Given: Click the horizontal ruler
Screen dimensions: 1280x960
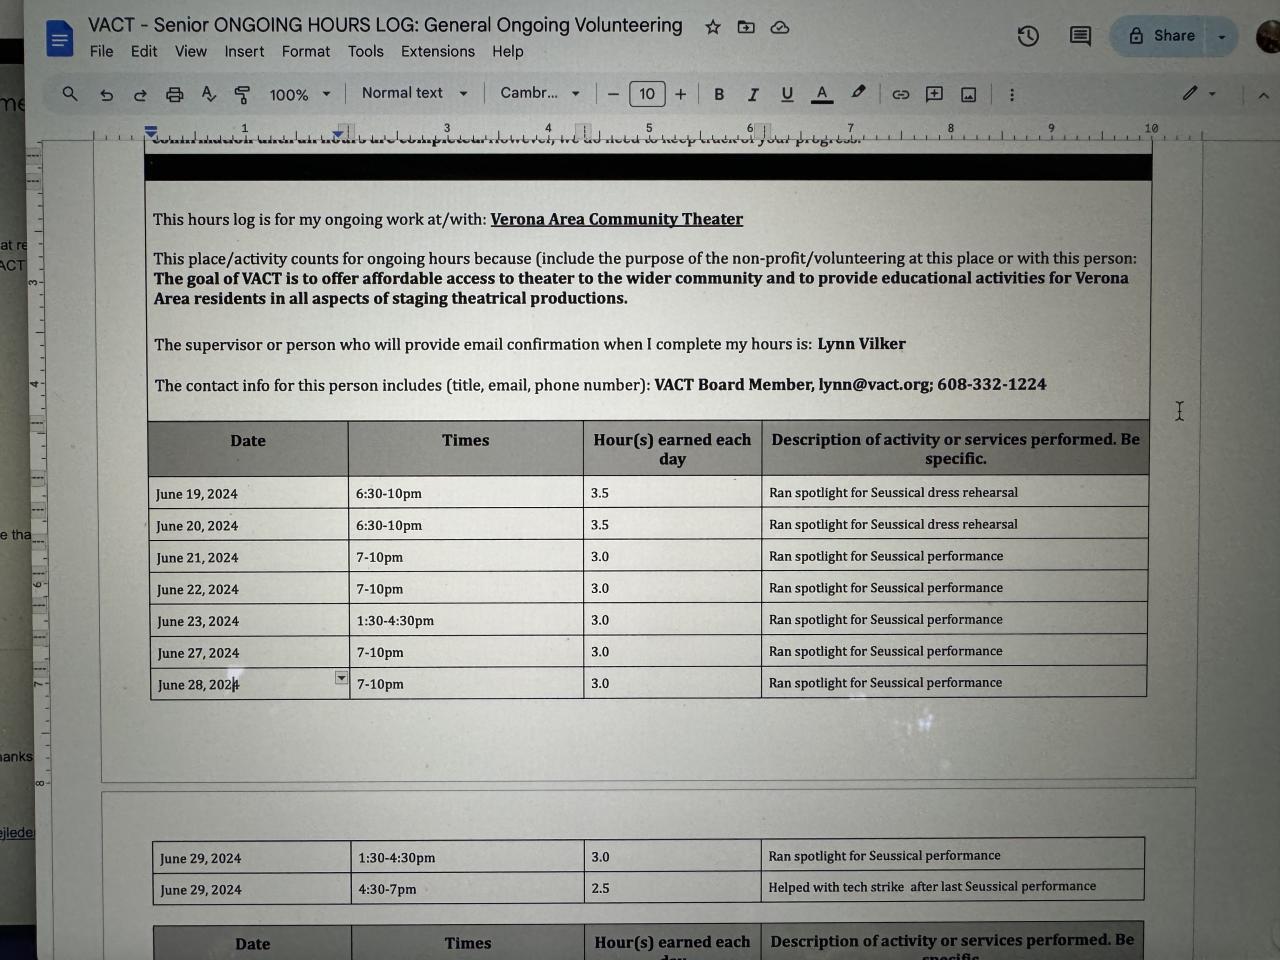Looking at the screenshot, I should pyautogui.click(x=650, y=131).
